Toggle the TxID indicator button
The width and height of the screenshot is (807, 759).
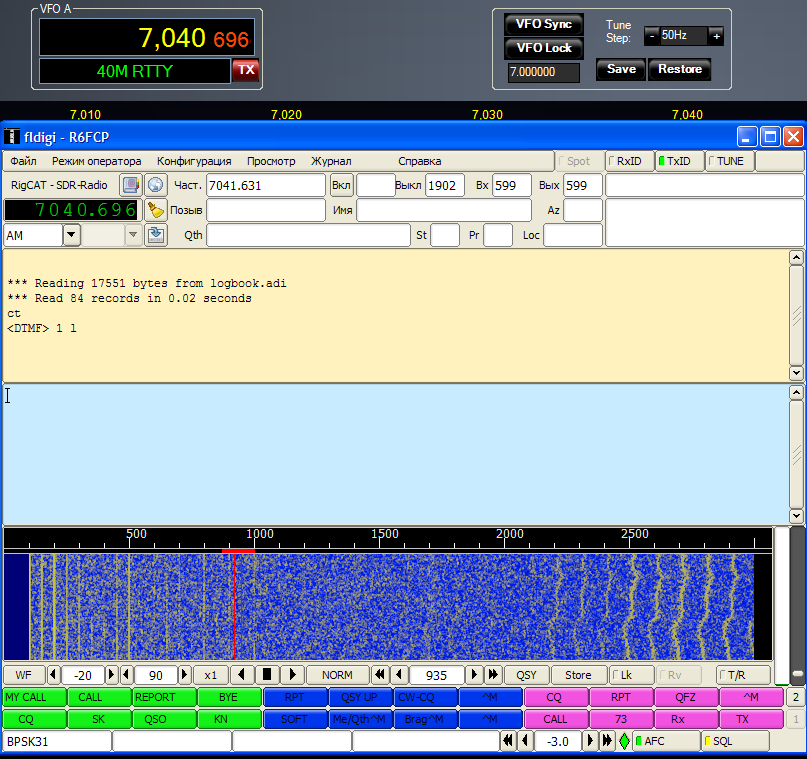(678, 161)
